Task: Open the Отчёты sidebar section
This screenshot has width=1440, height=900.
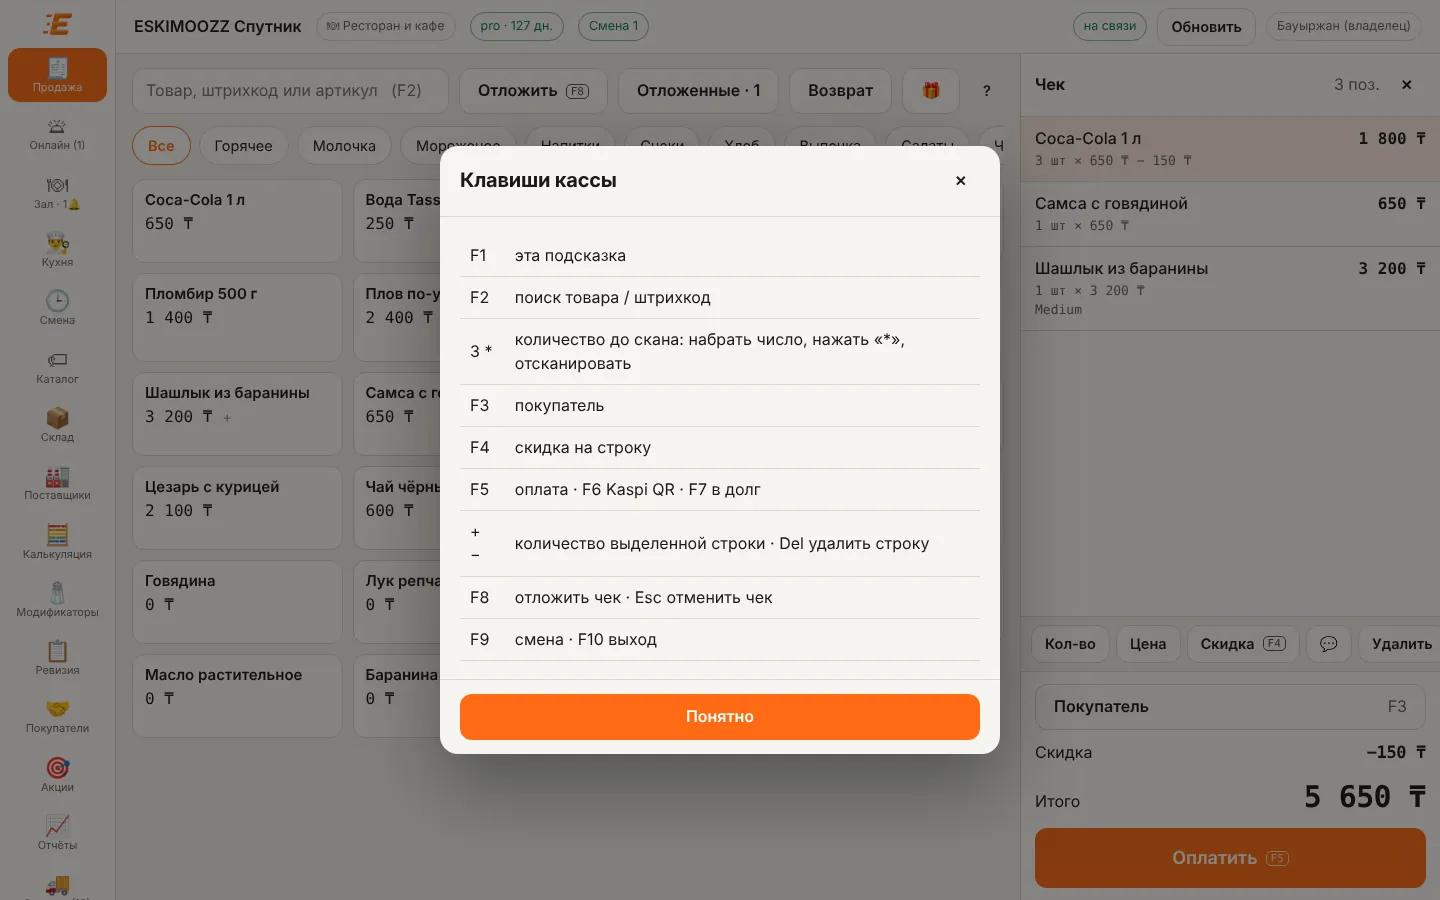Action: point(57,834)
